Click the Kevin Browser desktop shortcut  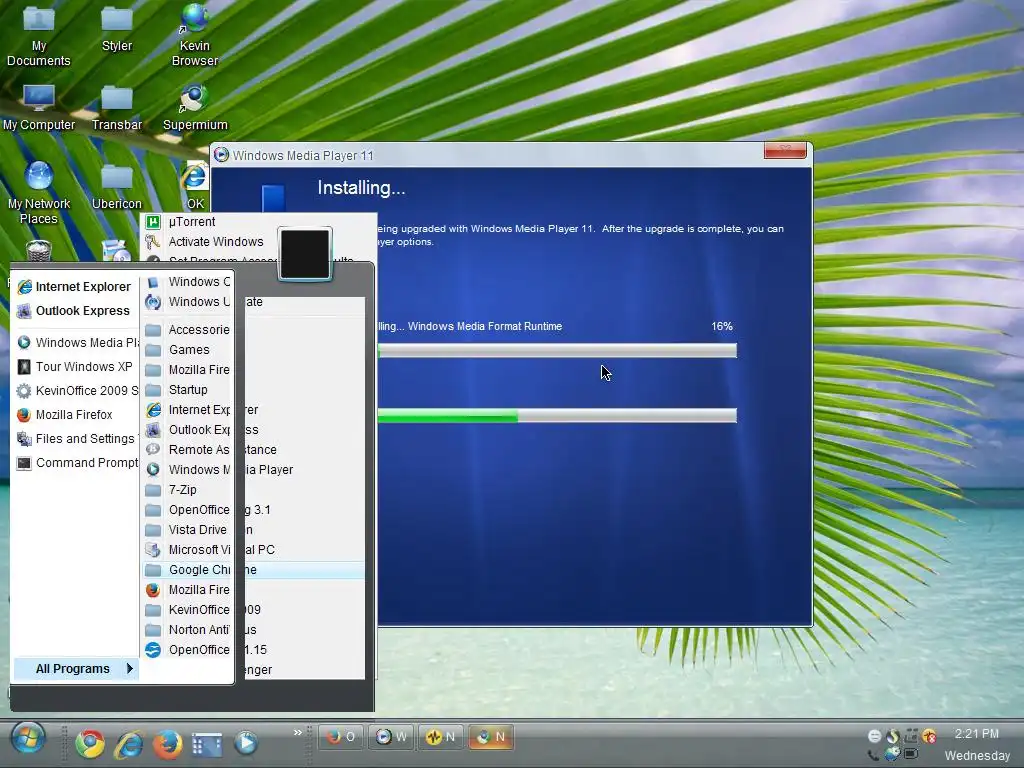[195, 35]
